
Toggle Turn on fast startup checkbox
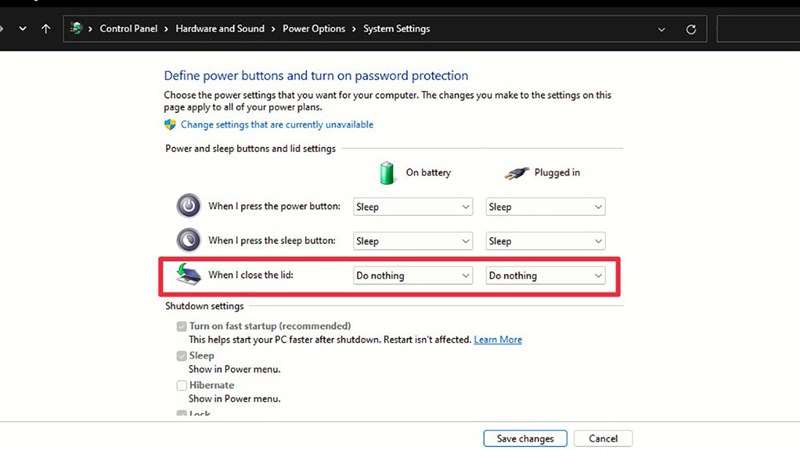click(182, 326)
